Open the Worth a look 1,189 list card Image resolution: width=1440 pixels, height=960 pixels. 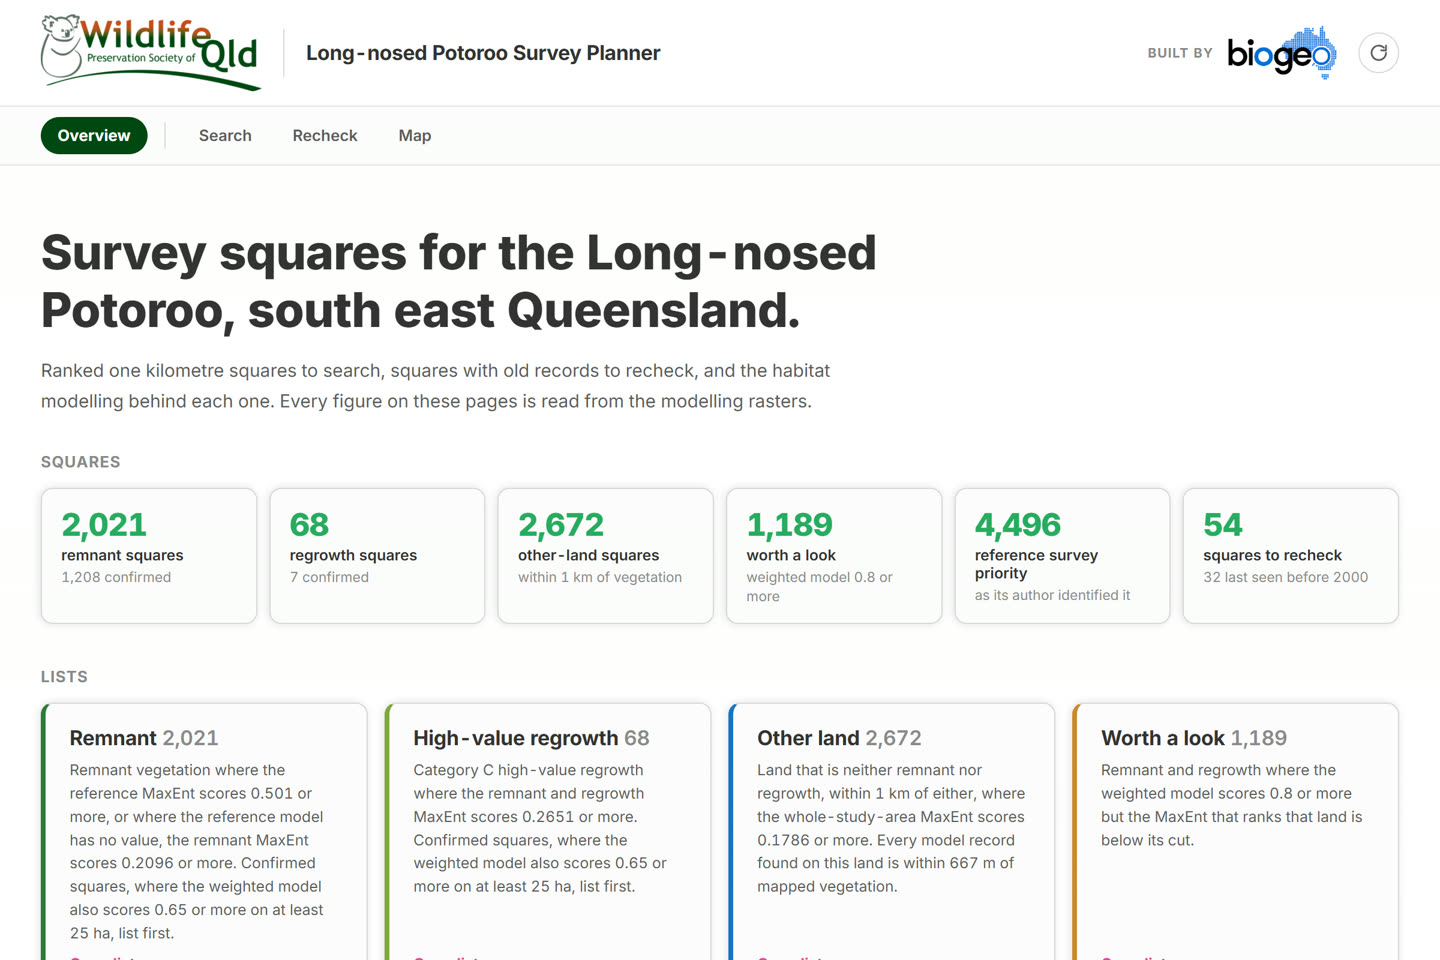tap(1236, 832)
